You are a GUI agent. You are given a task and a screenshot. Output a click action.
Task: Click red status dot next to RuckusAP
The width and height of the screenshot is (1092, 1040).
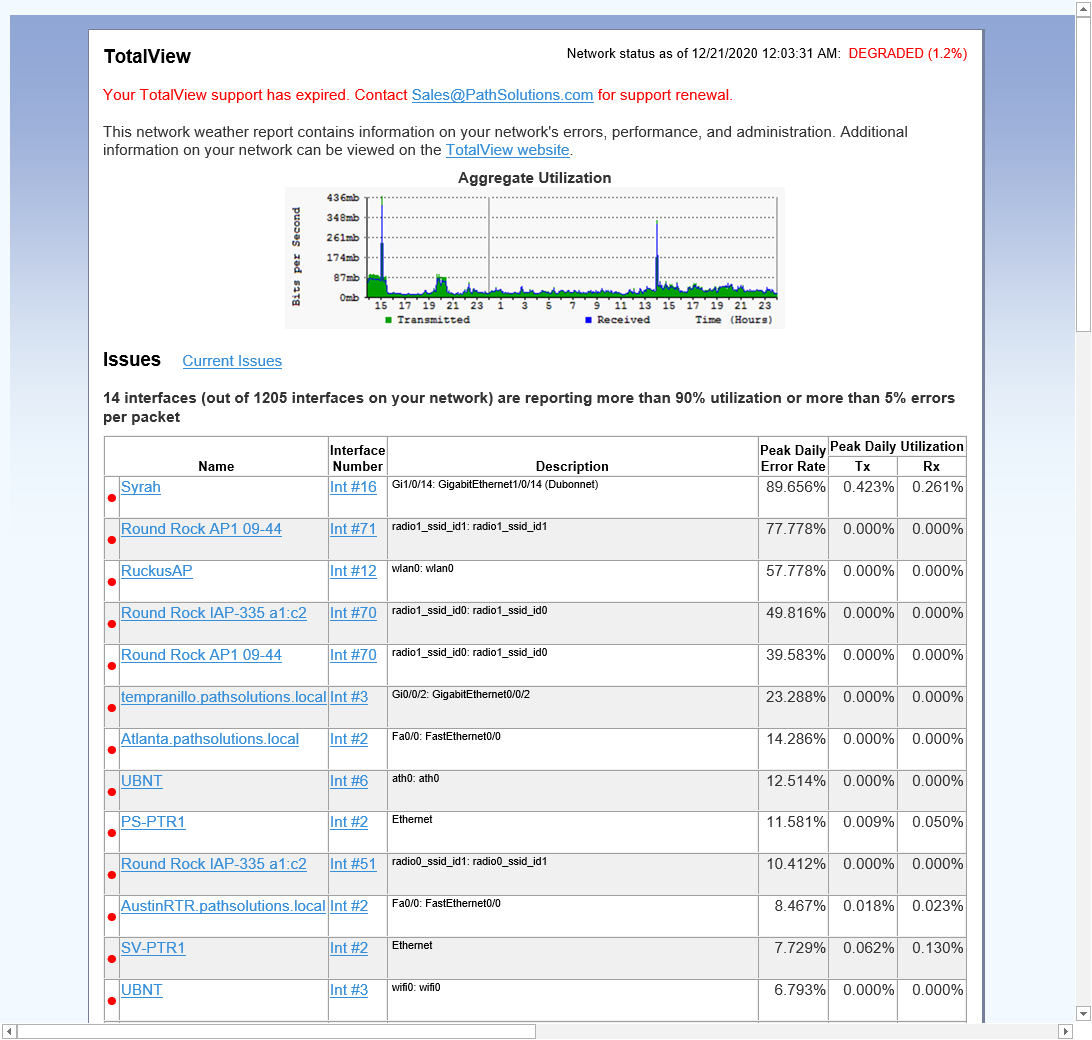(112, 582)
